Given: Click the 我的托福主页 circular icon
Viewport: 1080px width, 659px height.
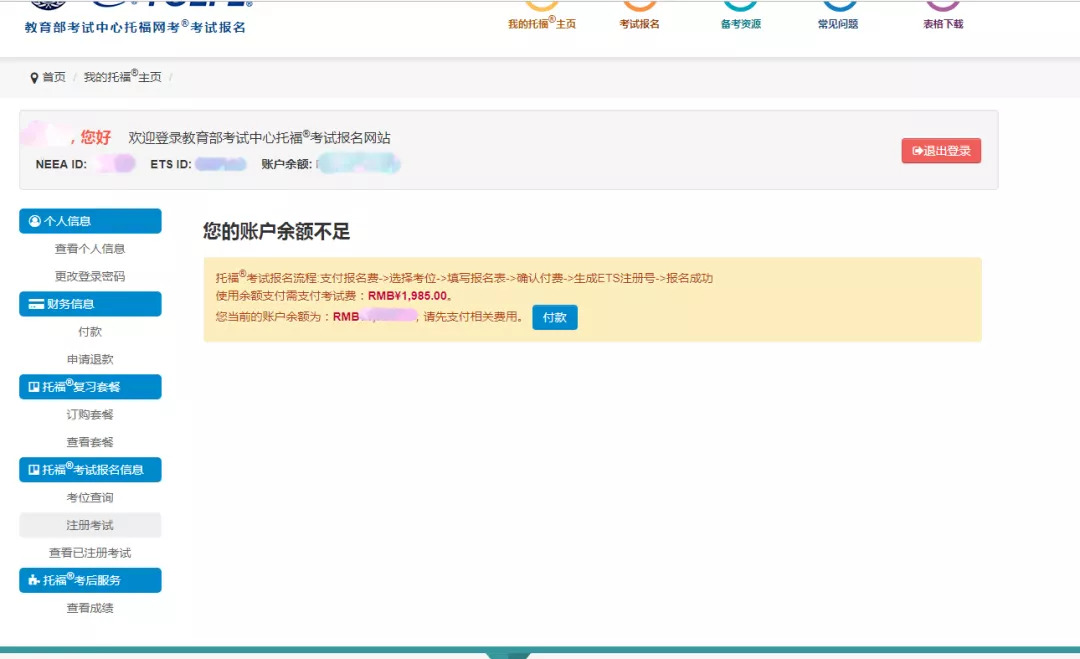Looking at the screenshot, I should (x=542, y=5).
